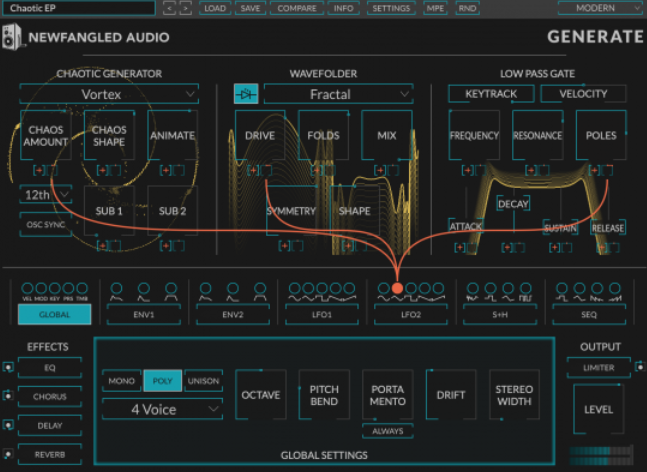Click the plus mod slot under CHAOS SHAPE
The width and height of the screenshot is (647, 472).
pyautogui.click(x=102, y=170)
